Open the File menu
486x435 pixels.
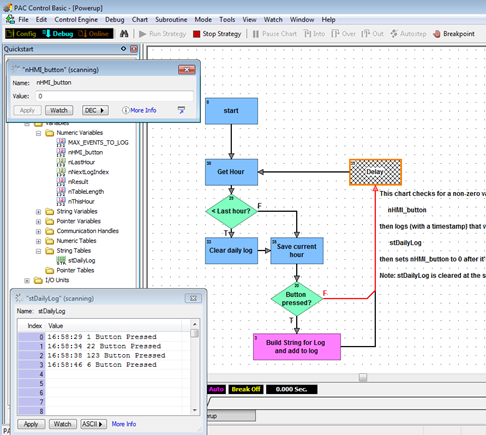click(x=23, y=20)
